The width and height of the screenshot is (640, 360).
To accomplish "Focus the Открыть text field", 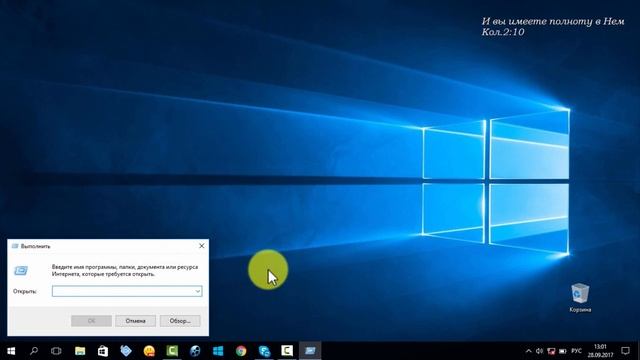I will point(127,291).
